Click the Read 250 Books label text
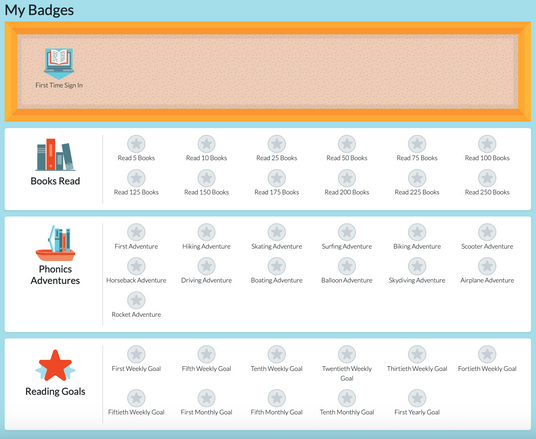The image size is (536, 439). (x=487, y=192)
